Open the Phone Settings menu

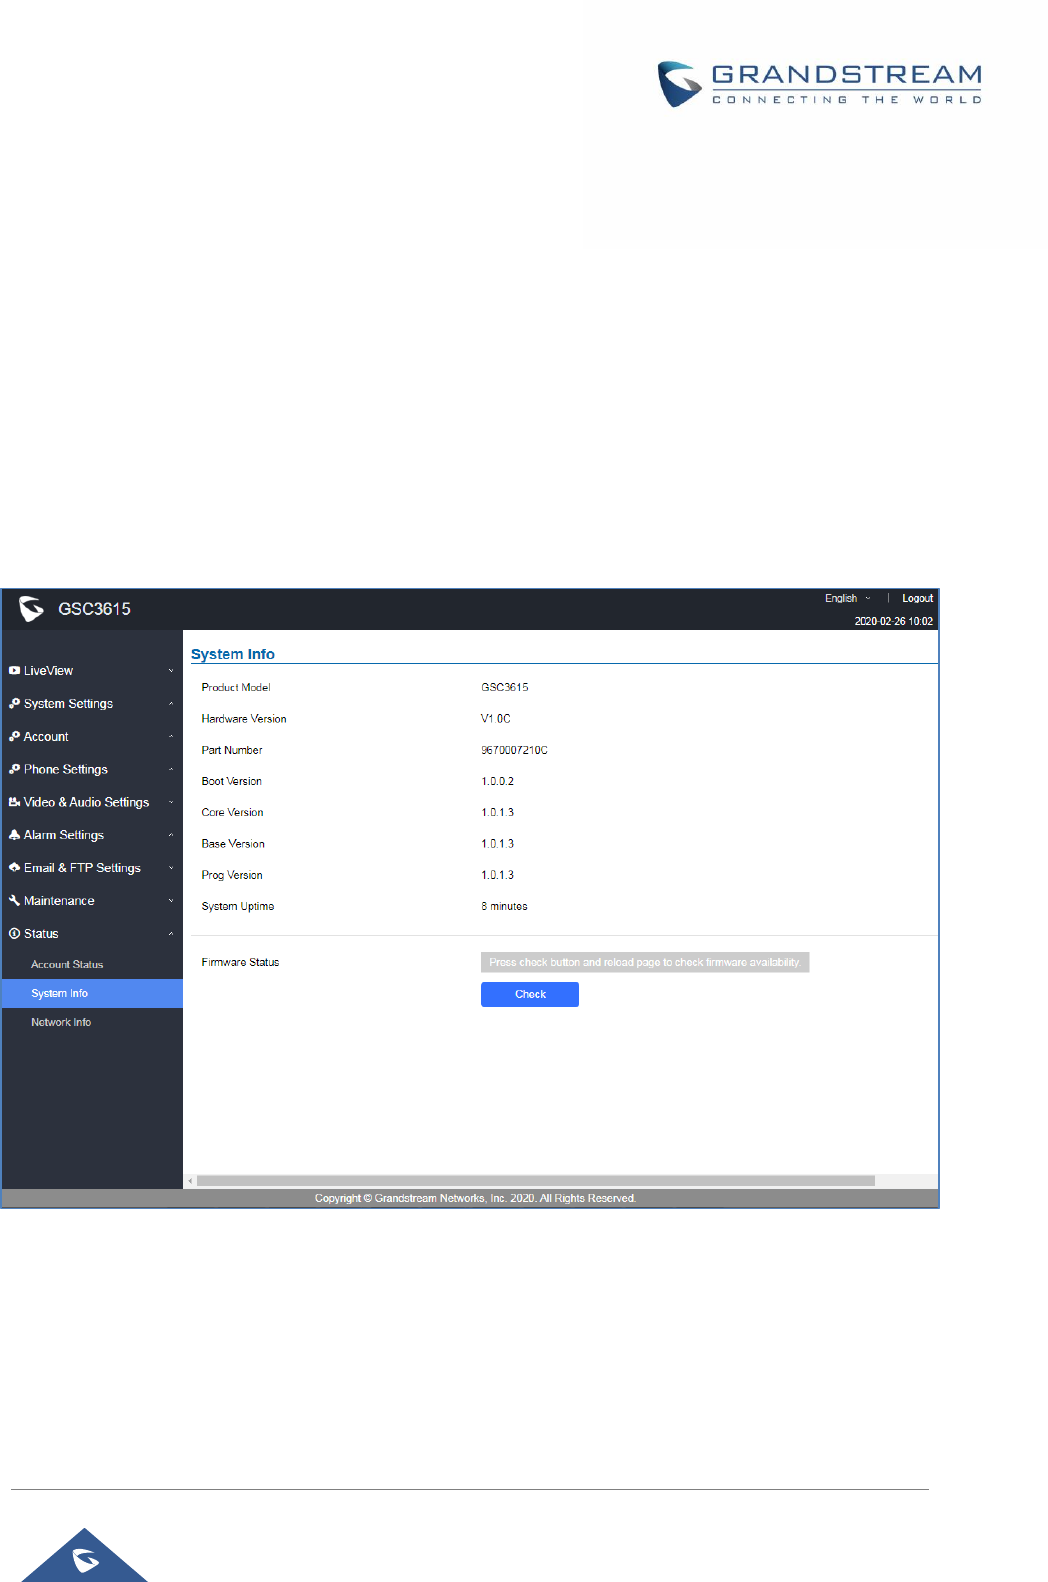pyautogui.click(x=92, y=770)
